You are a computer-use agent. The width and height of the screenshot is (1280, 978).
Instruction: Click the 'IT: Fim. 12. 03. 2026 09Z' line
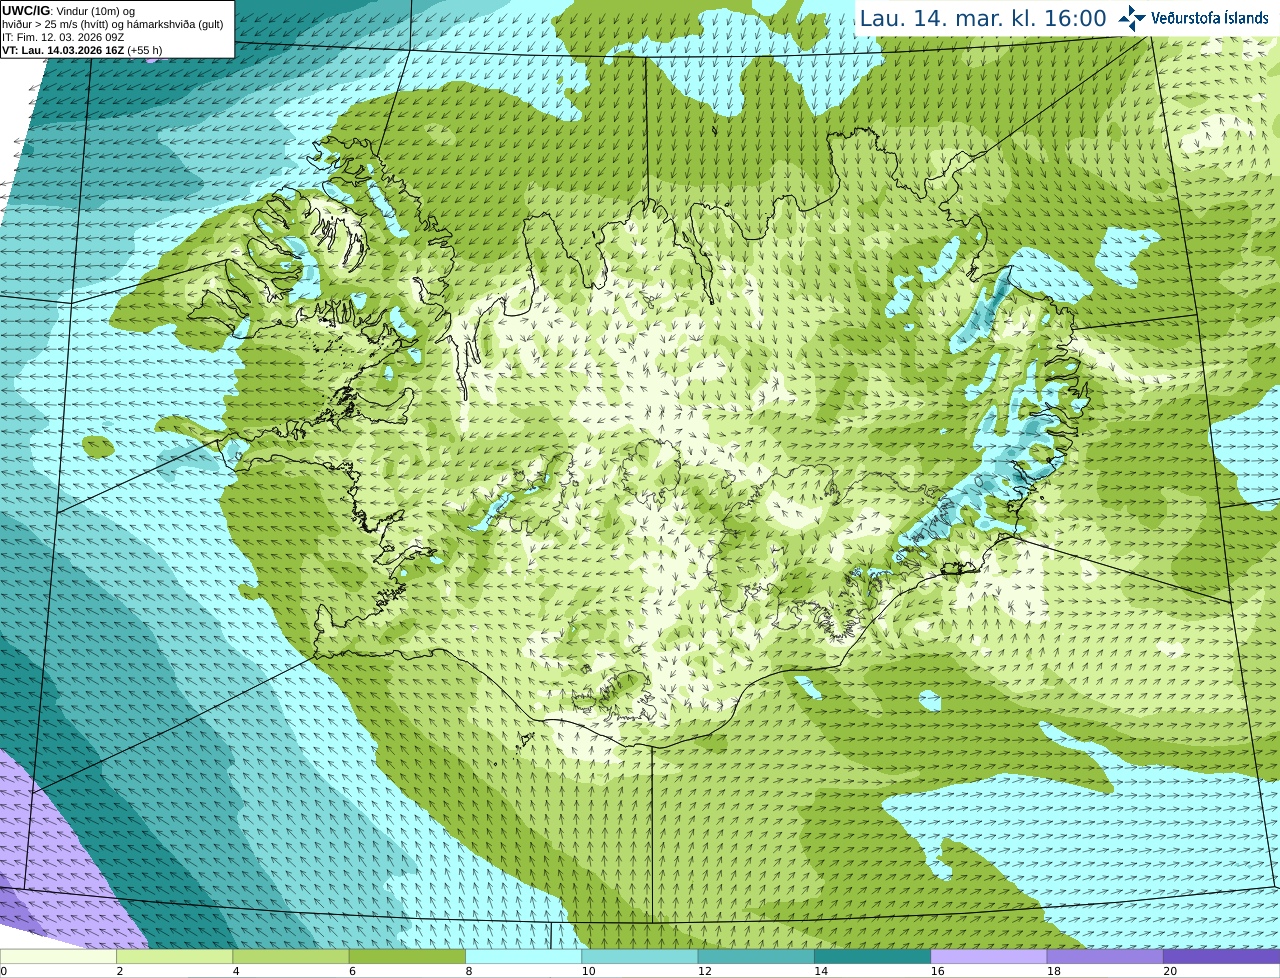[63, 37]
